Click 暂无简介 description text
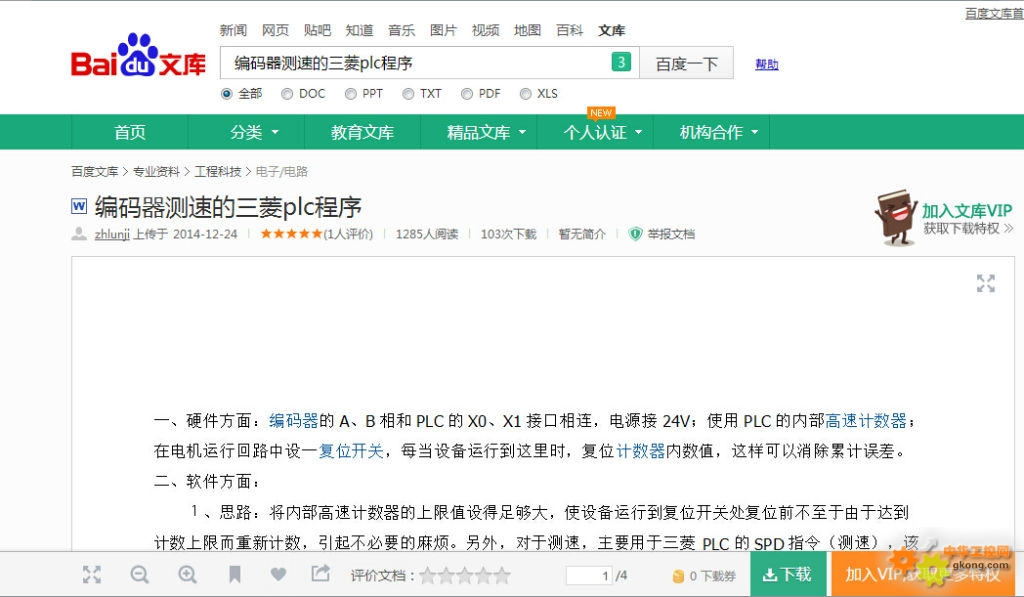Image resolution: width=1024 pixels, height=597 pixels. tap(581, 234)
